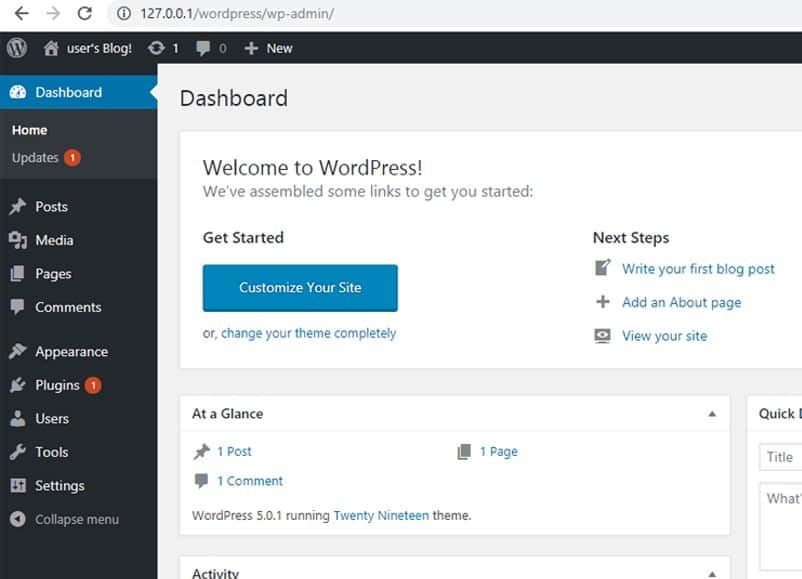Viewport: 802px width, 579px height.
Task: Open the Plugins menu
Action: [57, 385]
